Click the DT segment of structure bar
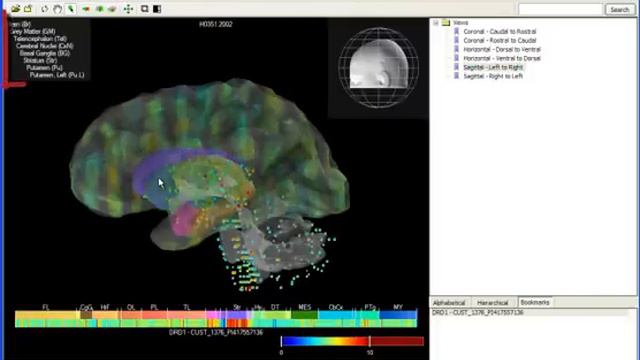The width and height of the screenshot is (640, 360). click(x=276, y=315)
